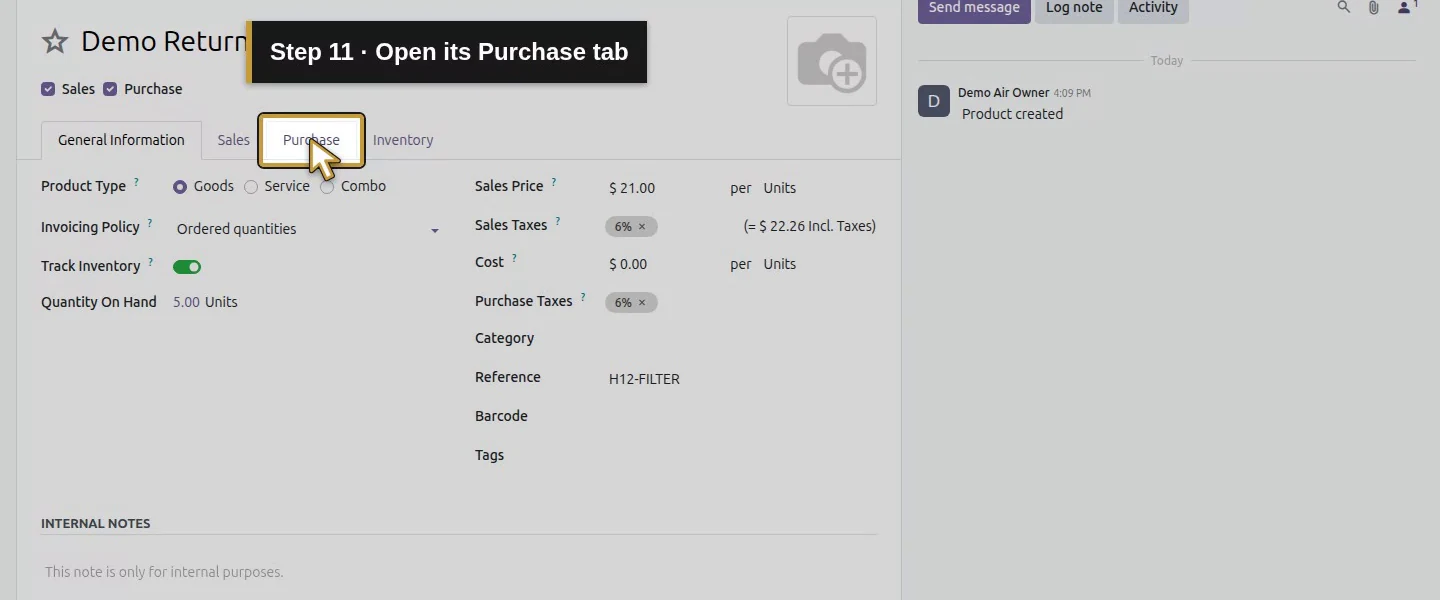Switch to General Information tab

[121, 140]
